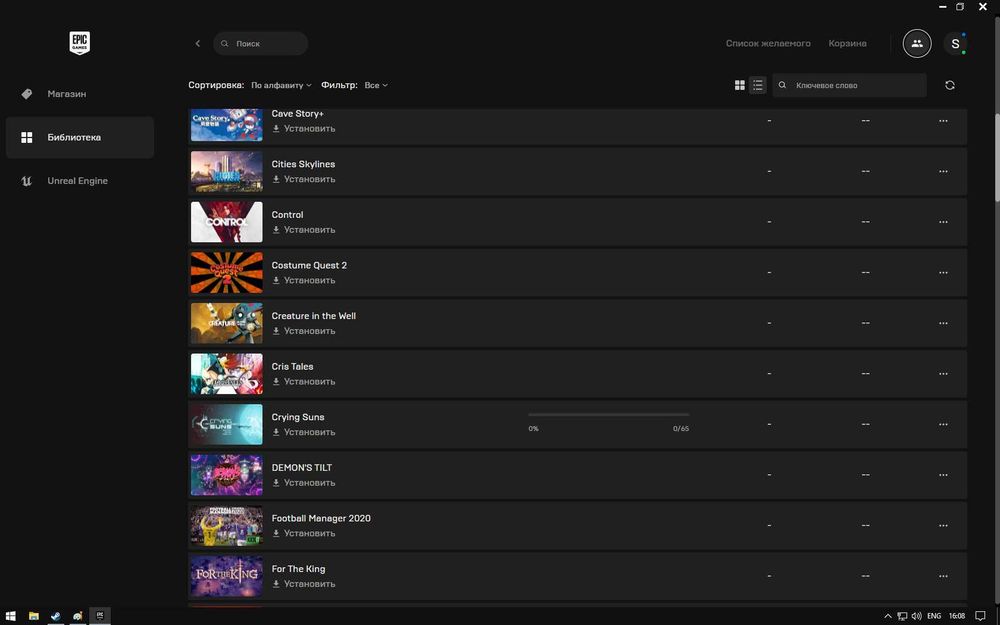Install Crying Suns via Установить
The width and height of the screenshot is (1000, 625).
pyautogui.click(x=304, y=432)
